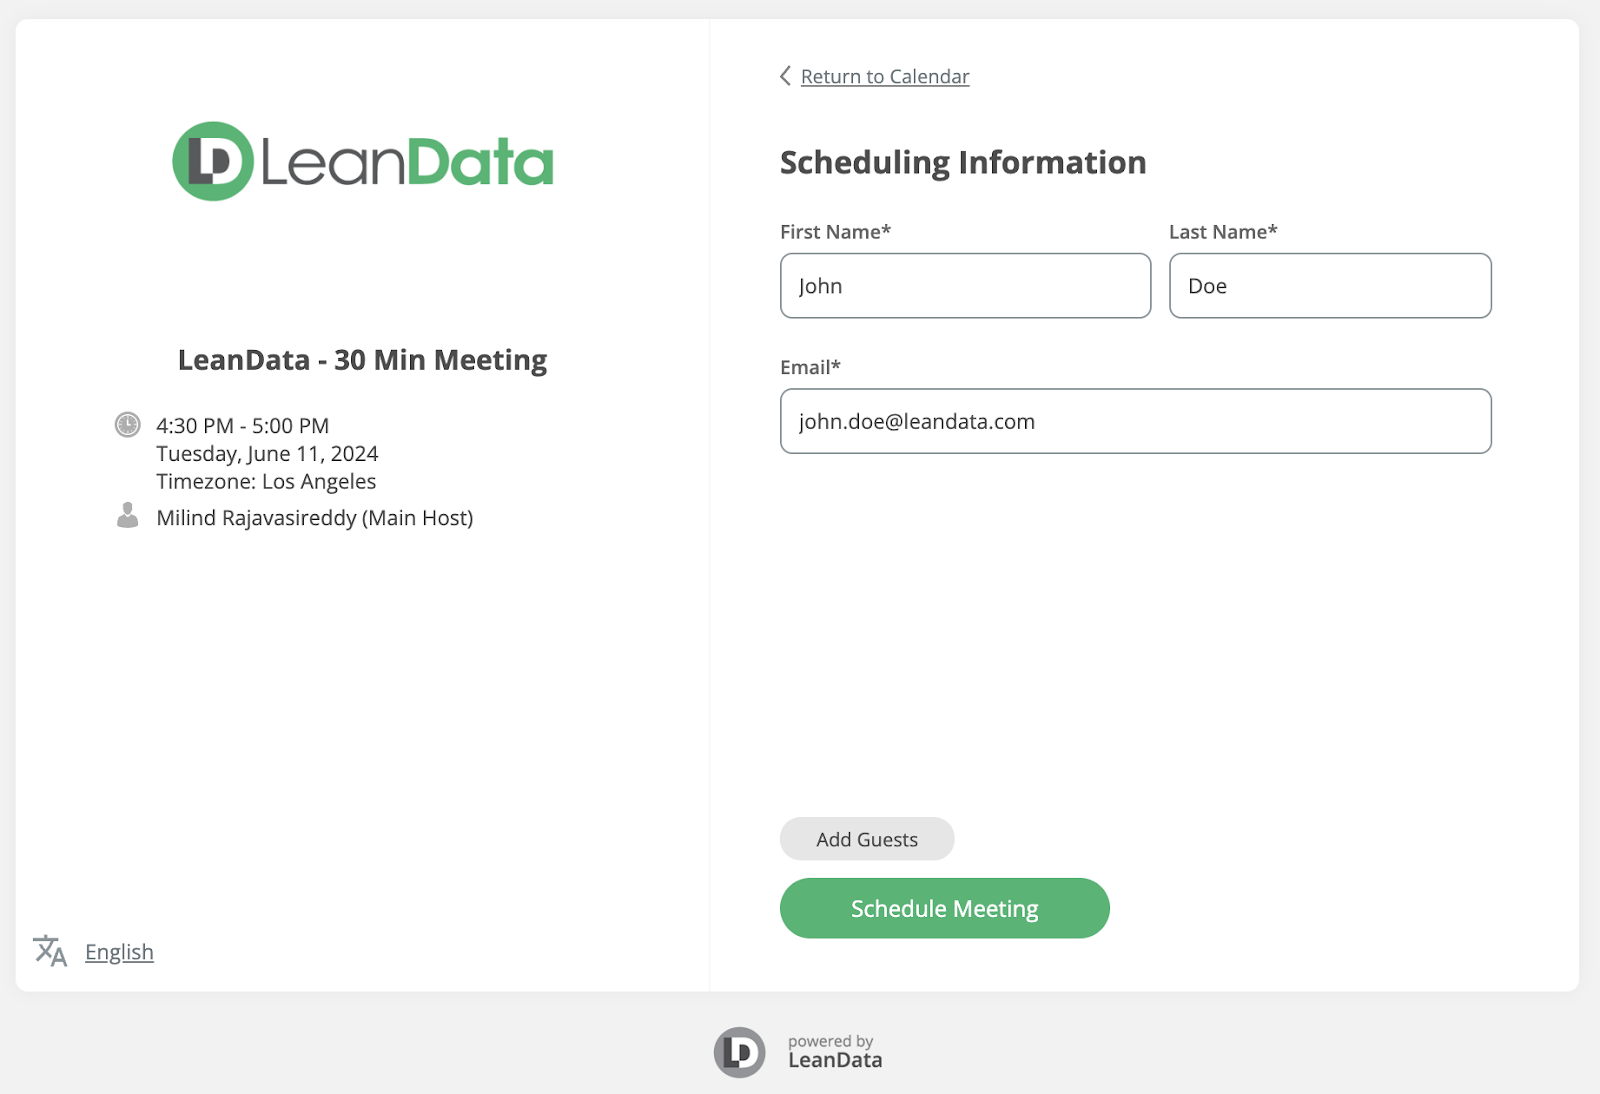The width and height of the screenshot is (1600, 1094).
Task: Click the back chevron beside Return to Calendar
Action: 785,76
